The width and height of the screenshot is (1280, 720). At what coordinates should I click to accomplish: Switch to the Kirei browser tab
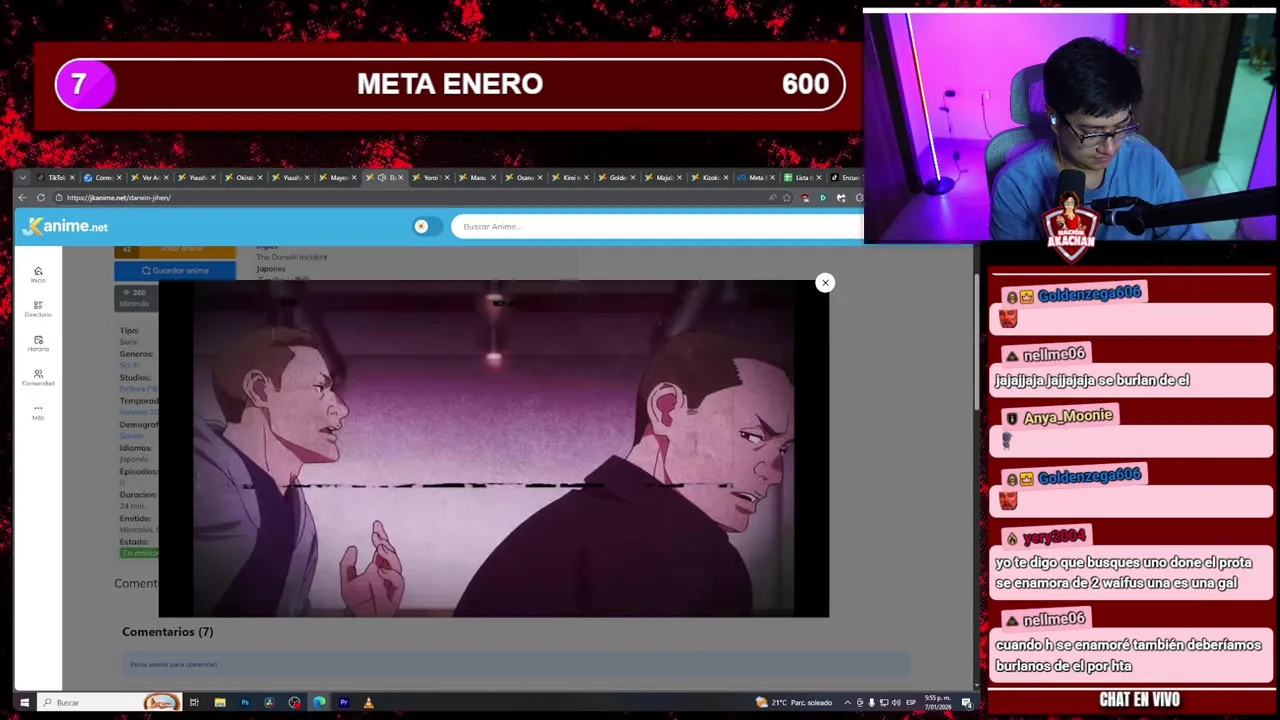tap(571, 177)
